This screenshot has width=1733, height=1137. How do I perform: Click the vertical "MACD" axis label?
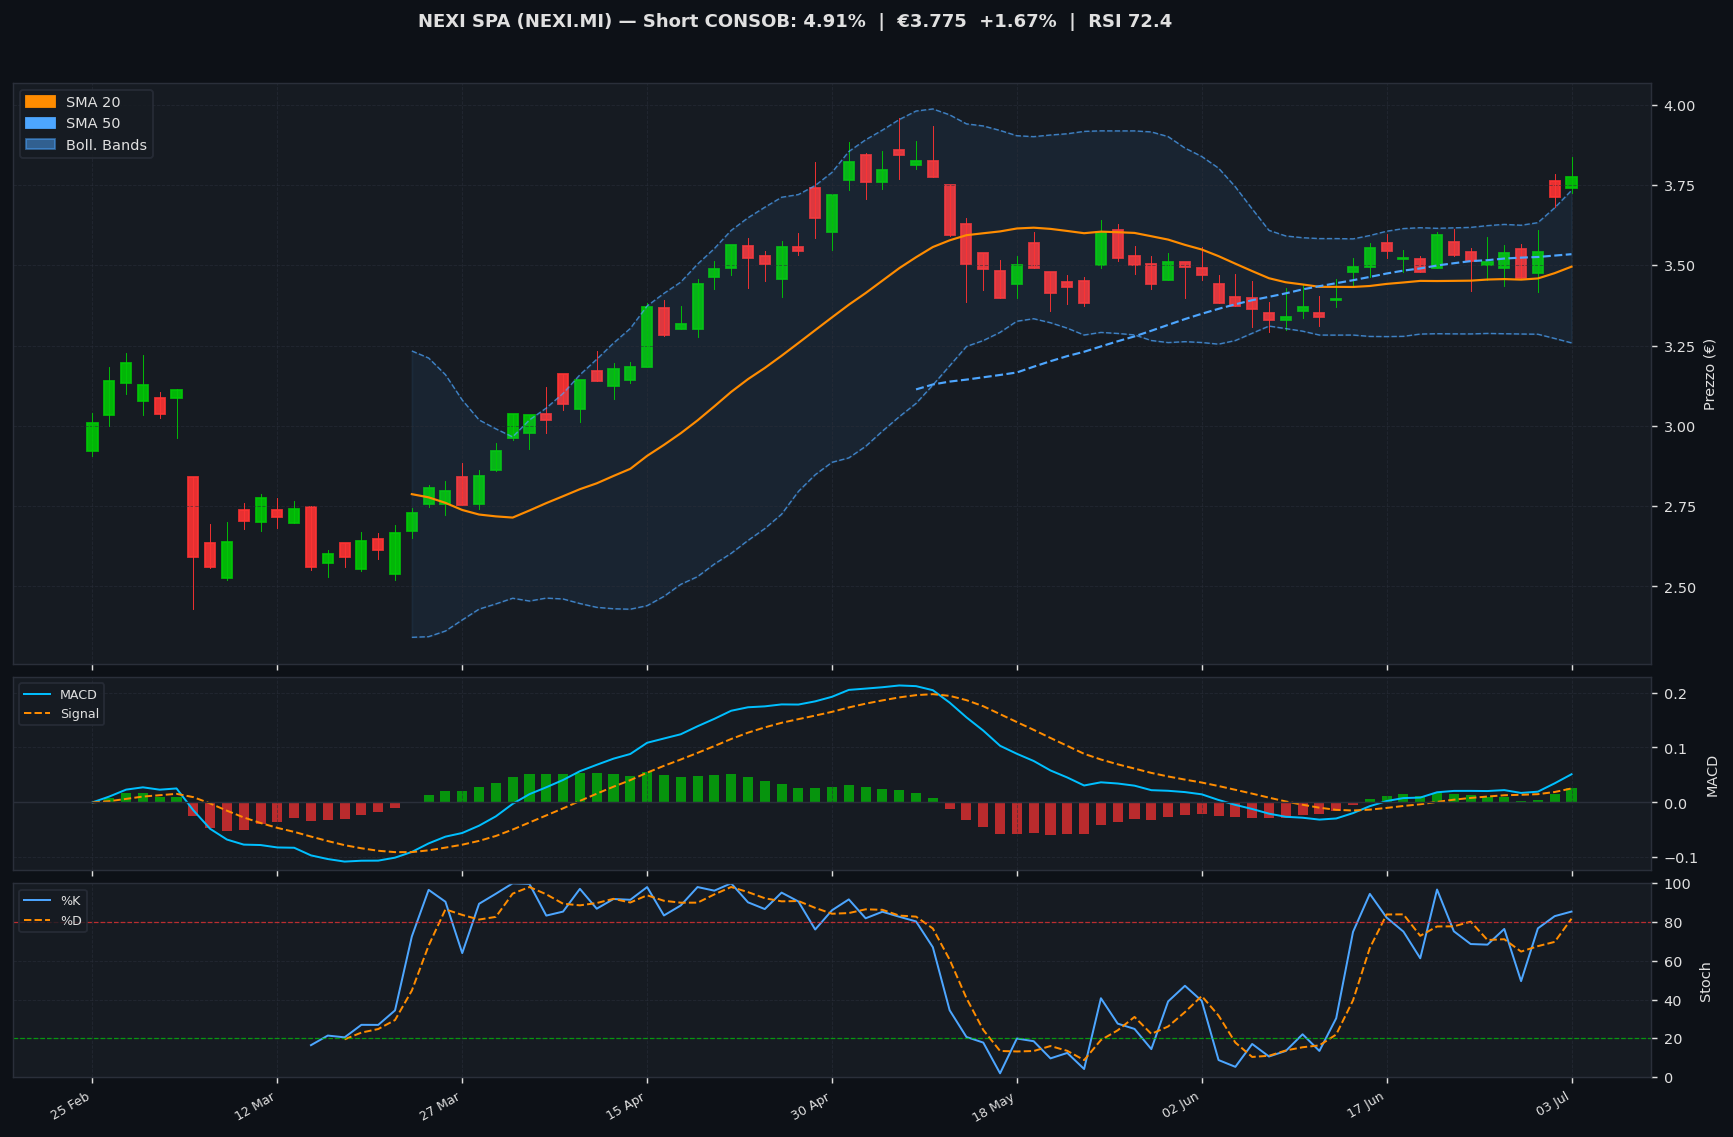[1711, 775]
